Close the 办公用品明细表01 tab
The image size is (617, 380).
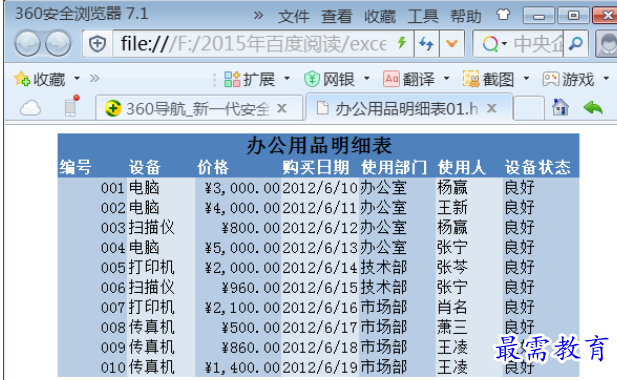click(x=491, y=108)
